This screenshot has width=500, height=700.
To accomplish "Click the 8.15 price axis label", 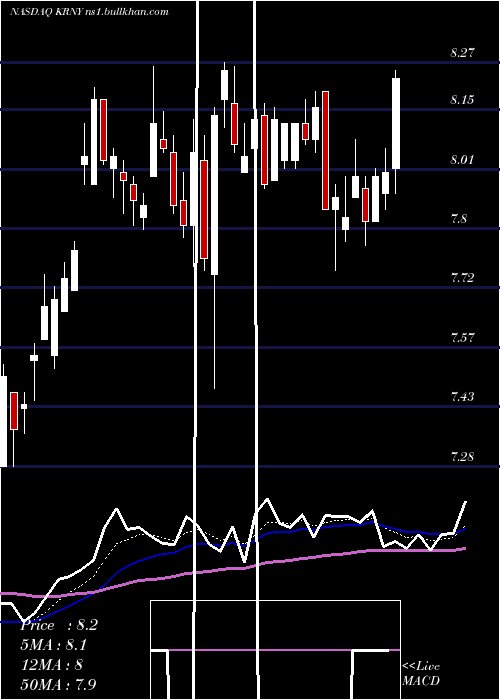I will pyautogui.click(x=462, y=100).
